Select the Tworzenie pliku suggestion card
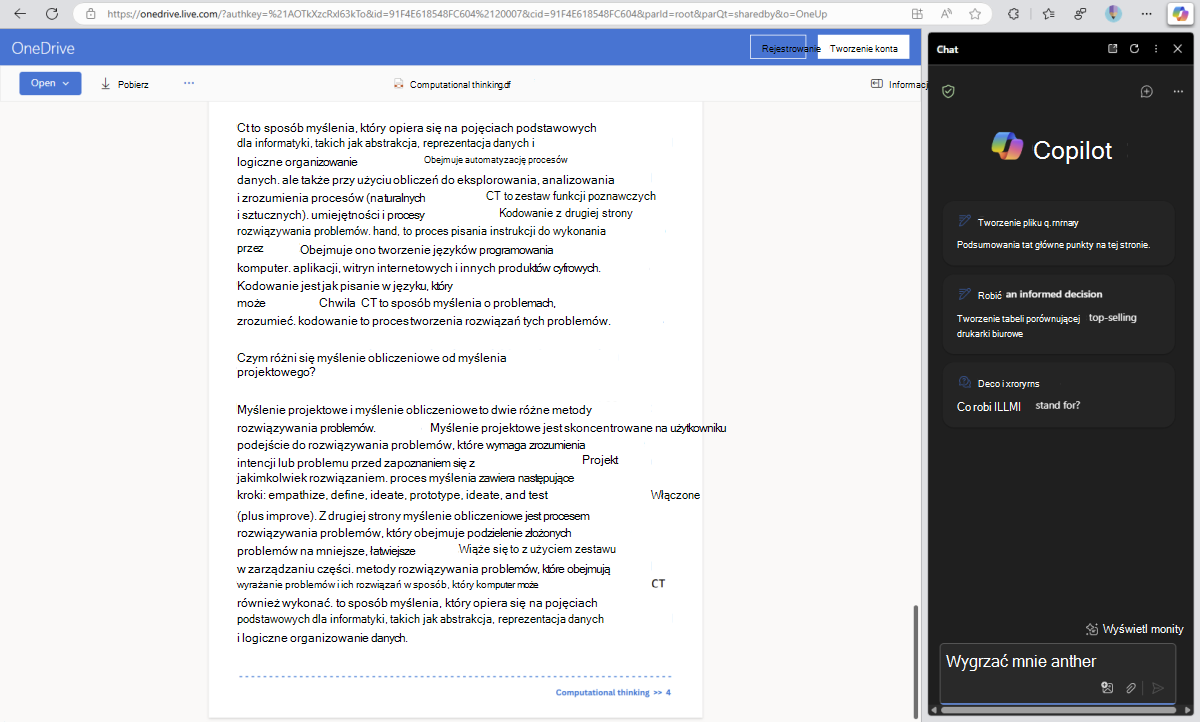Screen dimensions: 1200x722 1059,231
